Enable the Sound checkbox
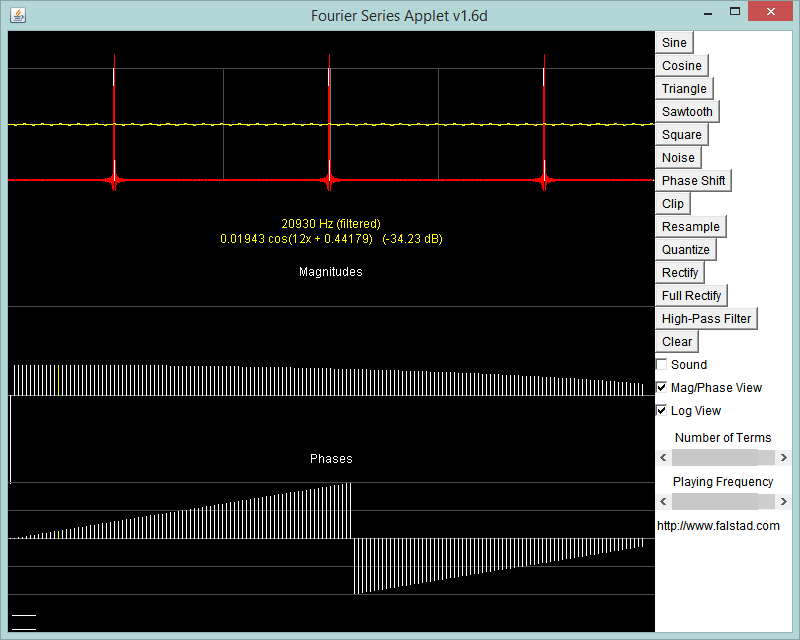 [662, 364]
